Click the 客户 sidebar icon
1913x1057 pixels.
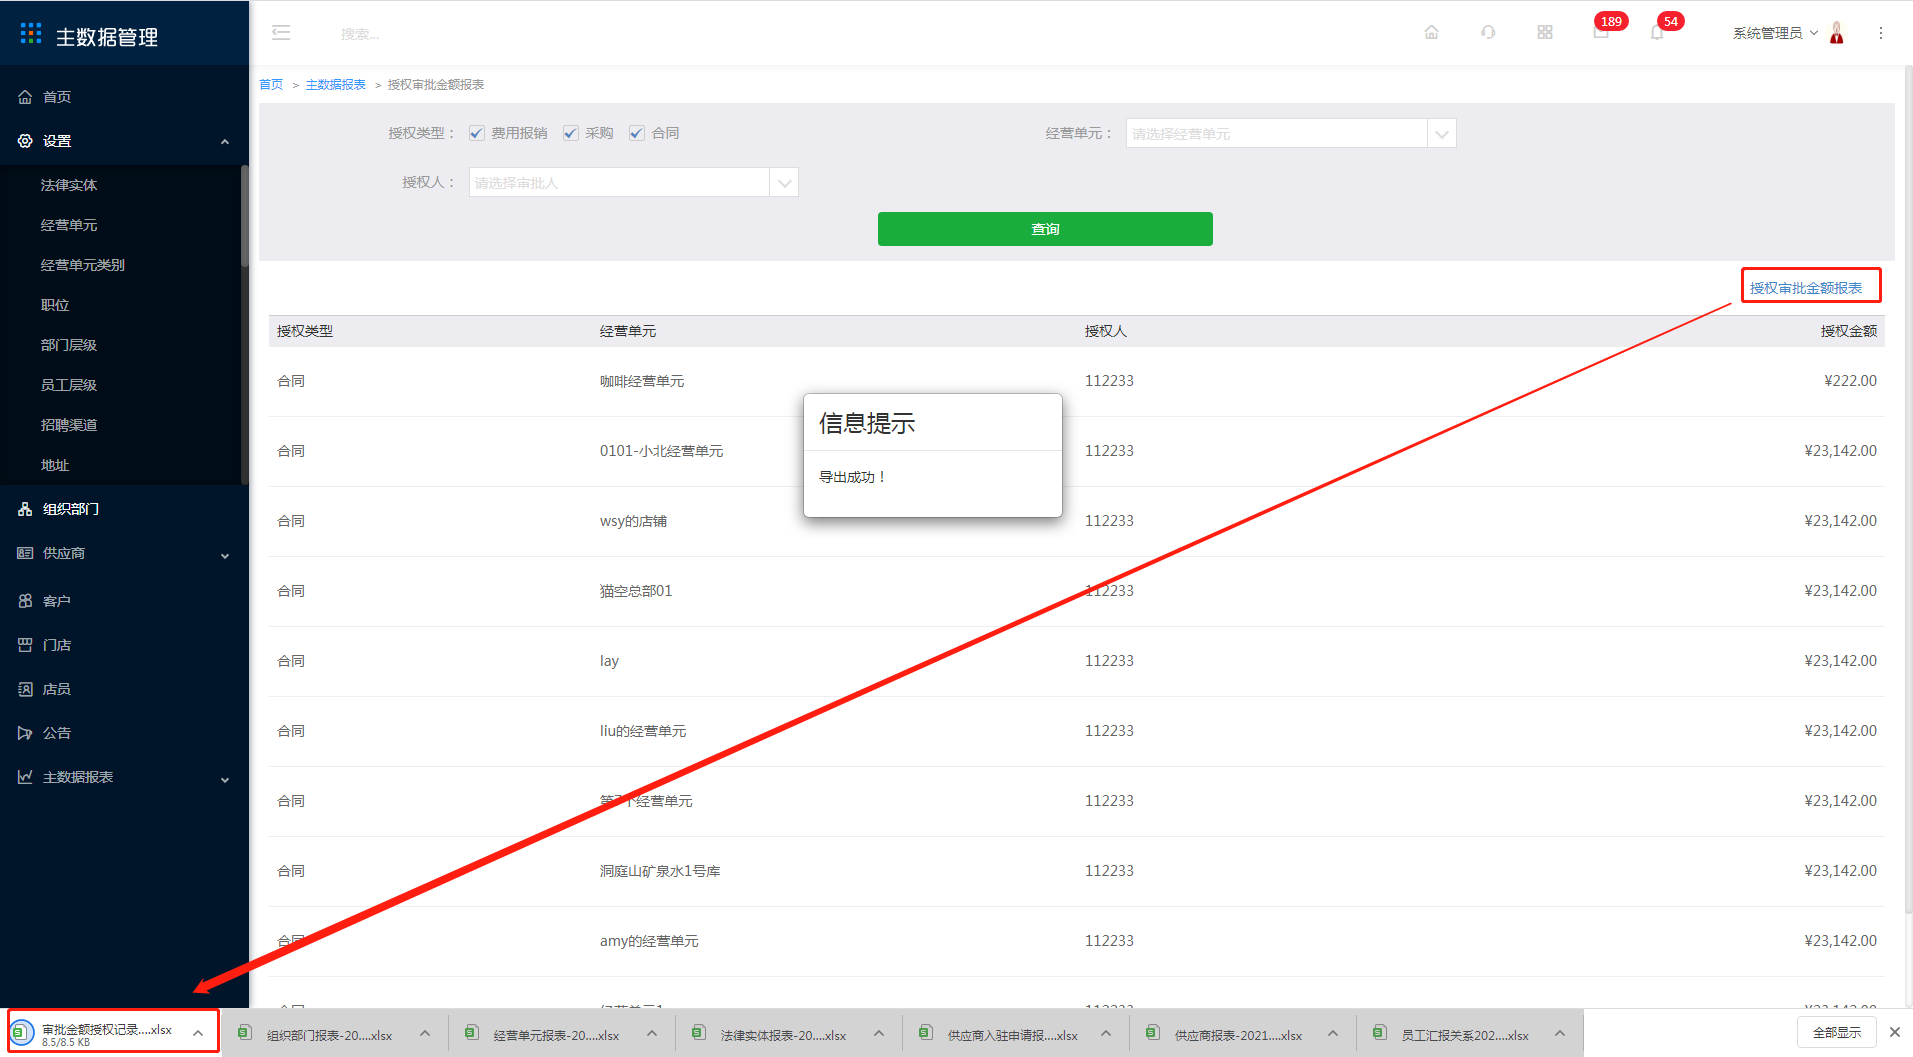(25, 601)
